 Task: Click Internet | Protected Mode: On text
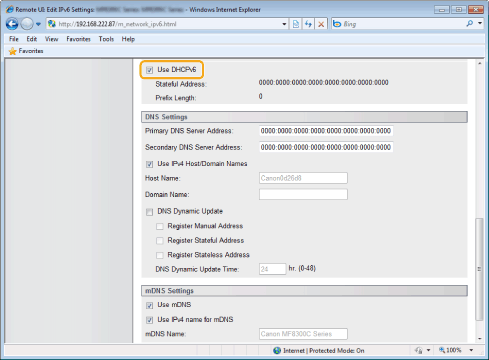tap(324, 350)
